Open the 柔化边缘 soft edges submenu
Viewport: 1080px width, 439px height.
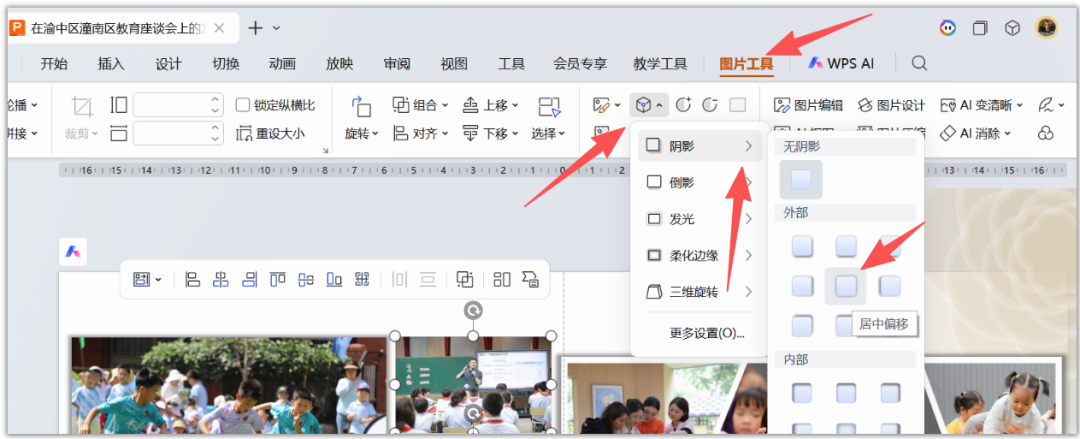700,256
